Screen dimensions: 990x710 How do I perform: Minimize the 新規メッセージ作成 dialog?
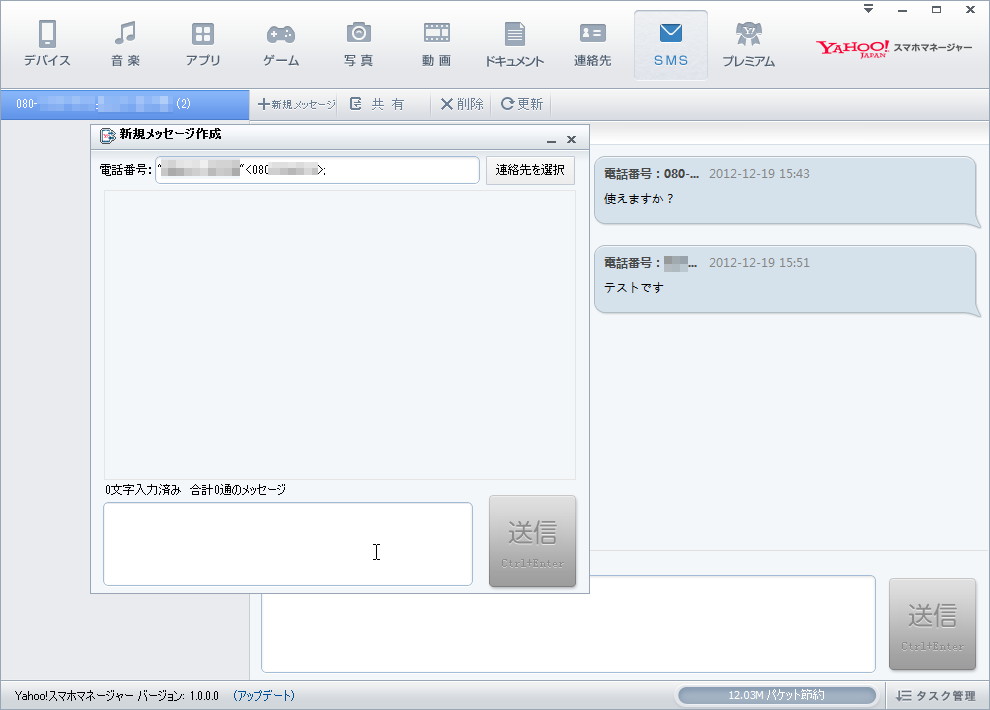(x=551, y=139)
